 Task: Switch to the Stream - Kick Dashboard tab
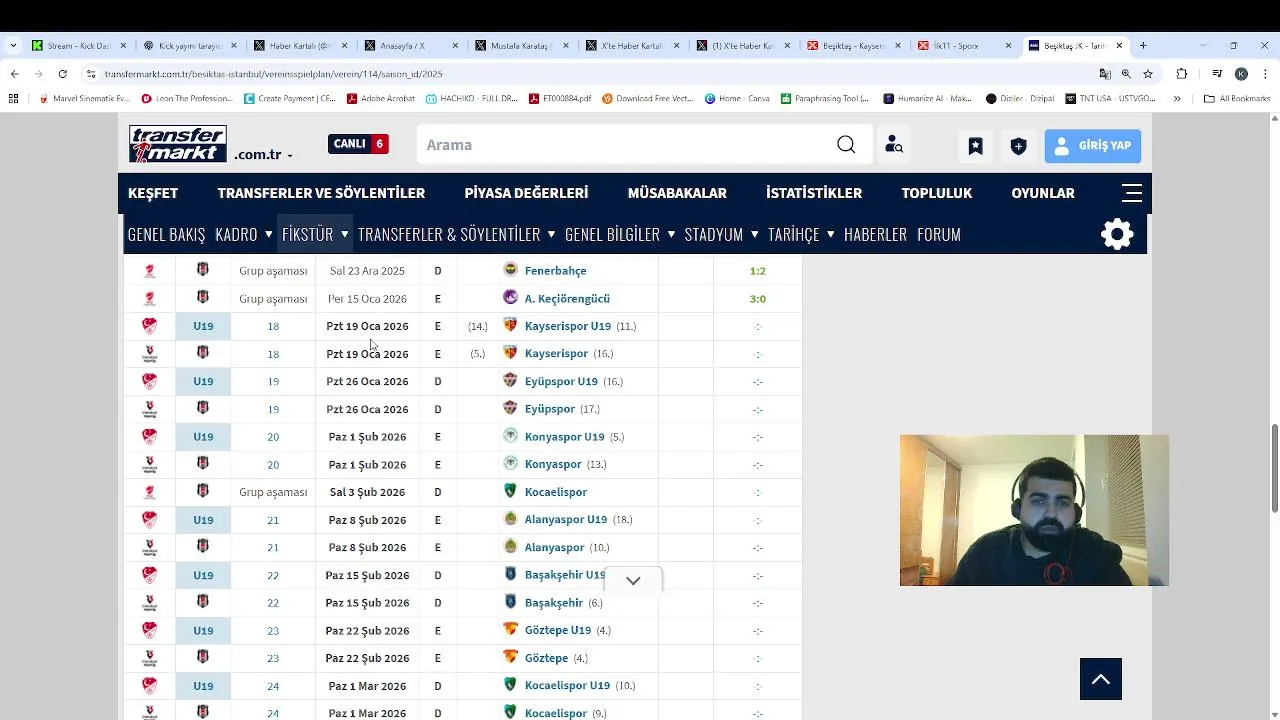tap(80, 45)
